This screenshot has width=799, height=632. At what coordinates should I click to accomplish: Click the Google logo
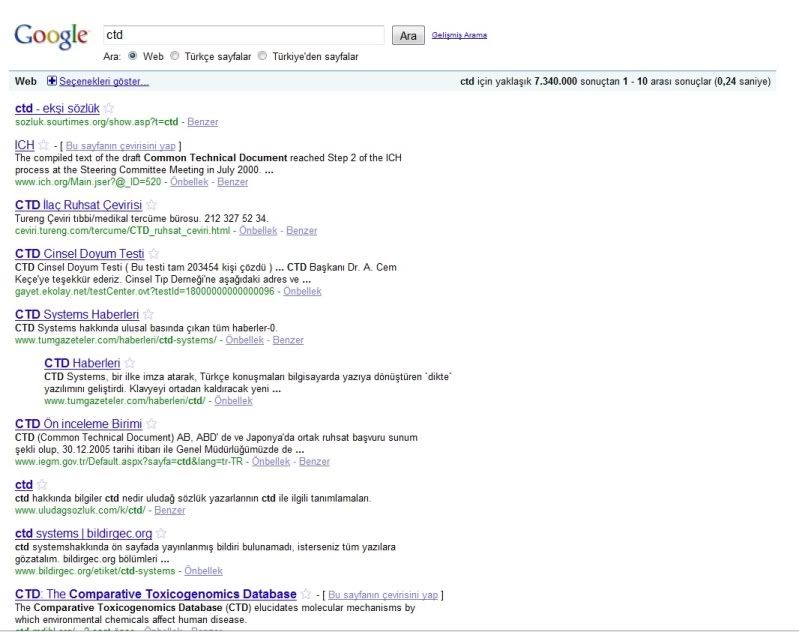(51, 37)
